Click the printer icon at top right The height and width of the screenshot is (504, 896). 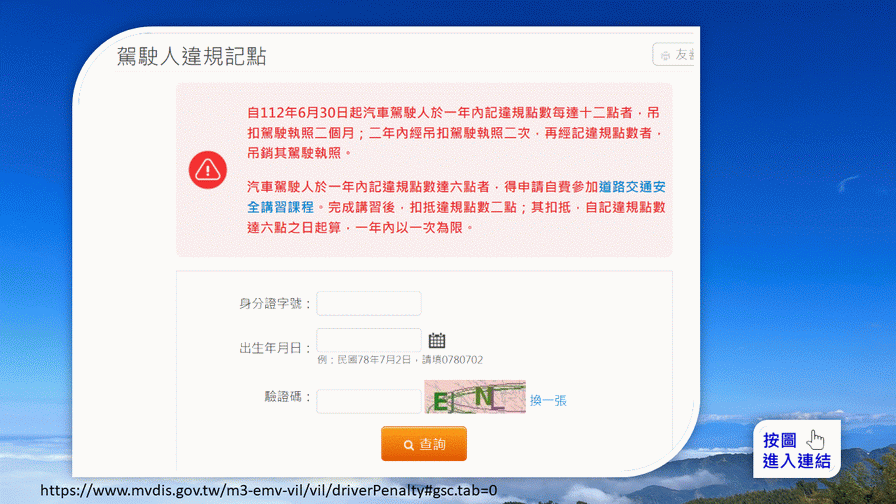(665, 55)
